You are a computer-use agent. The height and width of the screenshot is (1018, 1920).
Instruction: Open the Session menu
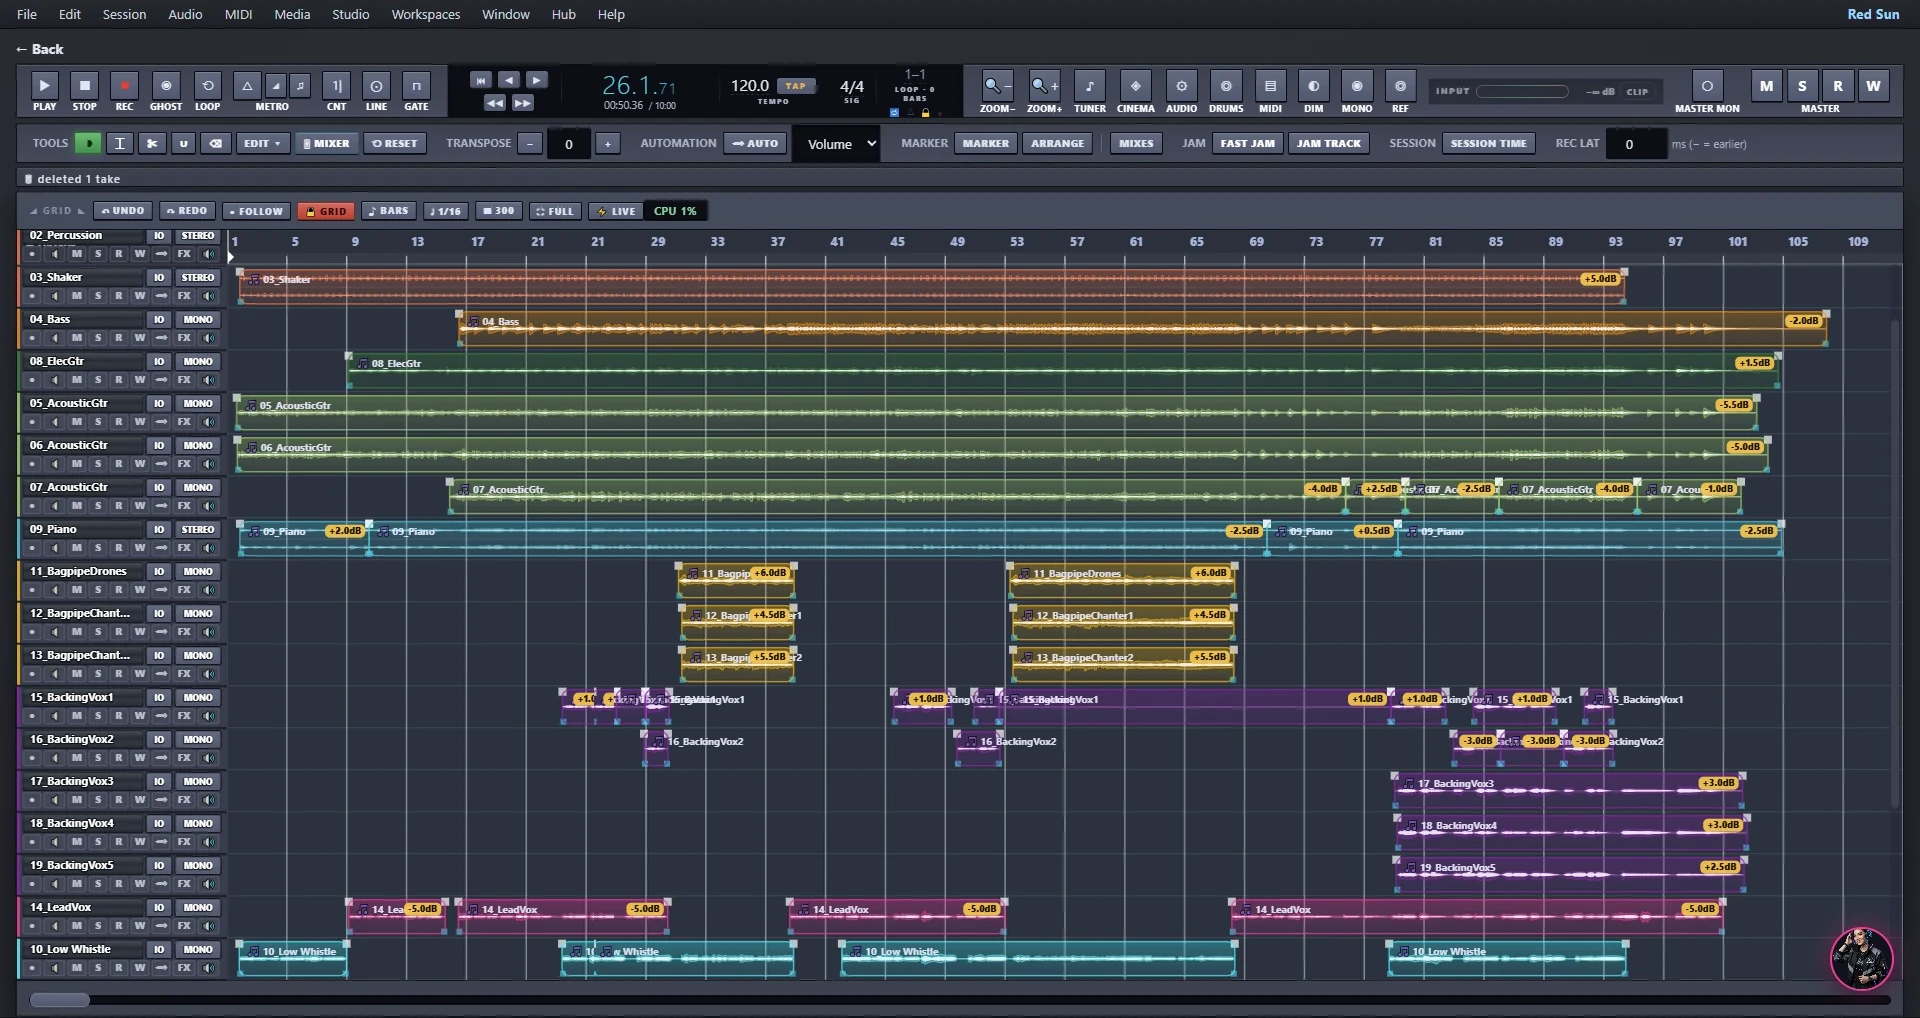click(x=124, y=14)
